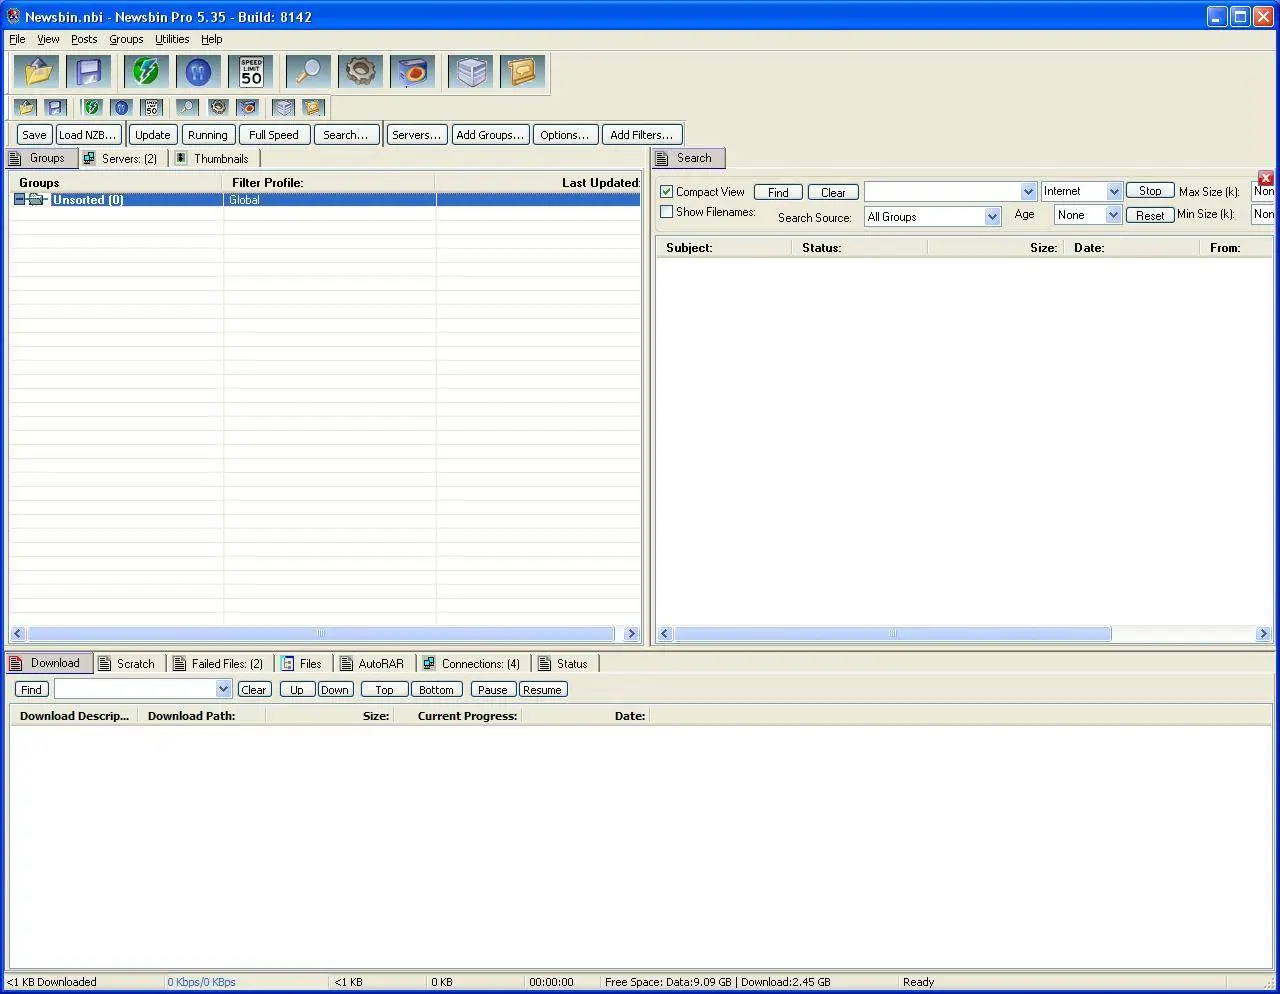Close the Search panel with red X
Viewport: 1280px width, 994px height.
[x=1266, y=178]
